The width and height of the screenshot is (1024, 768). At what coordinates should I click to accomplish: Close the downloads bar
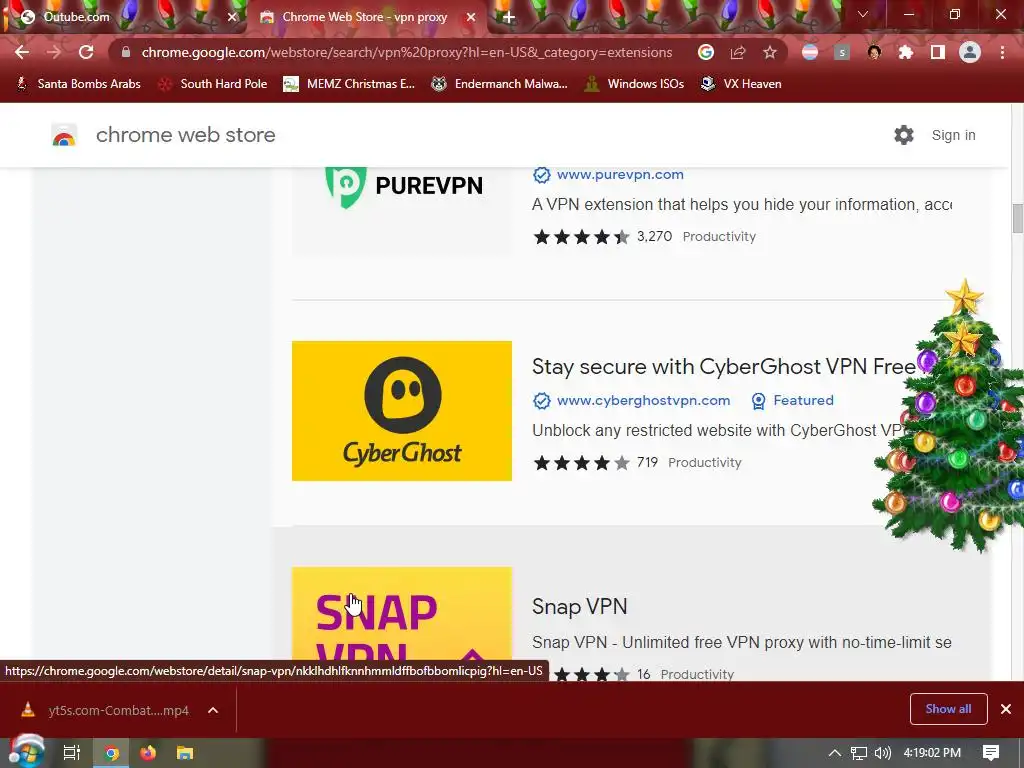tap(1006, 709)
